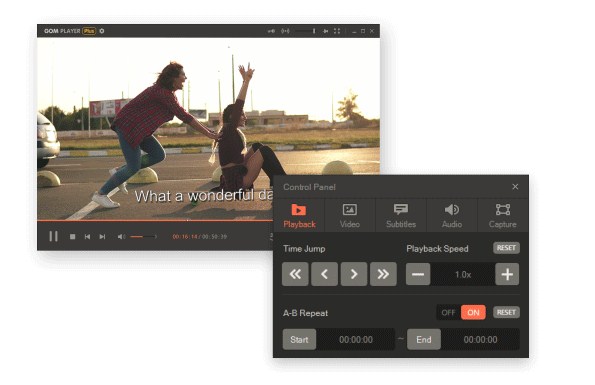Open the Video tab in the Control Panel

350,215
